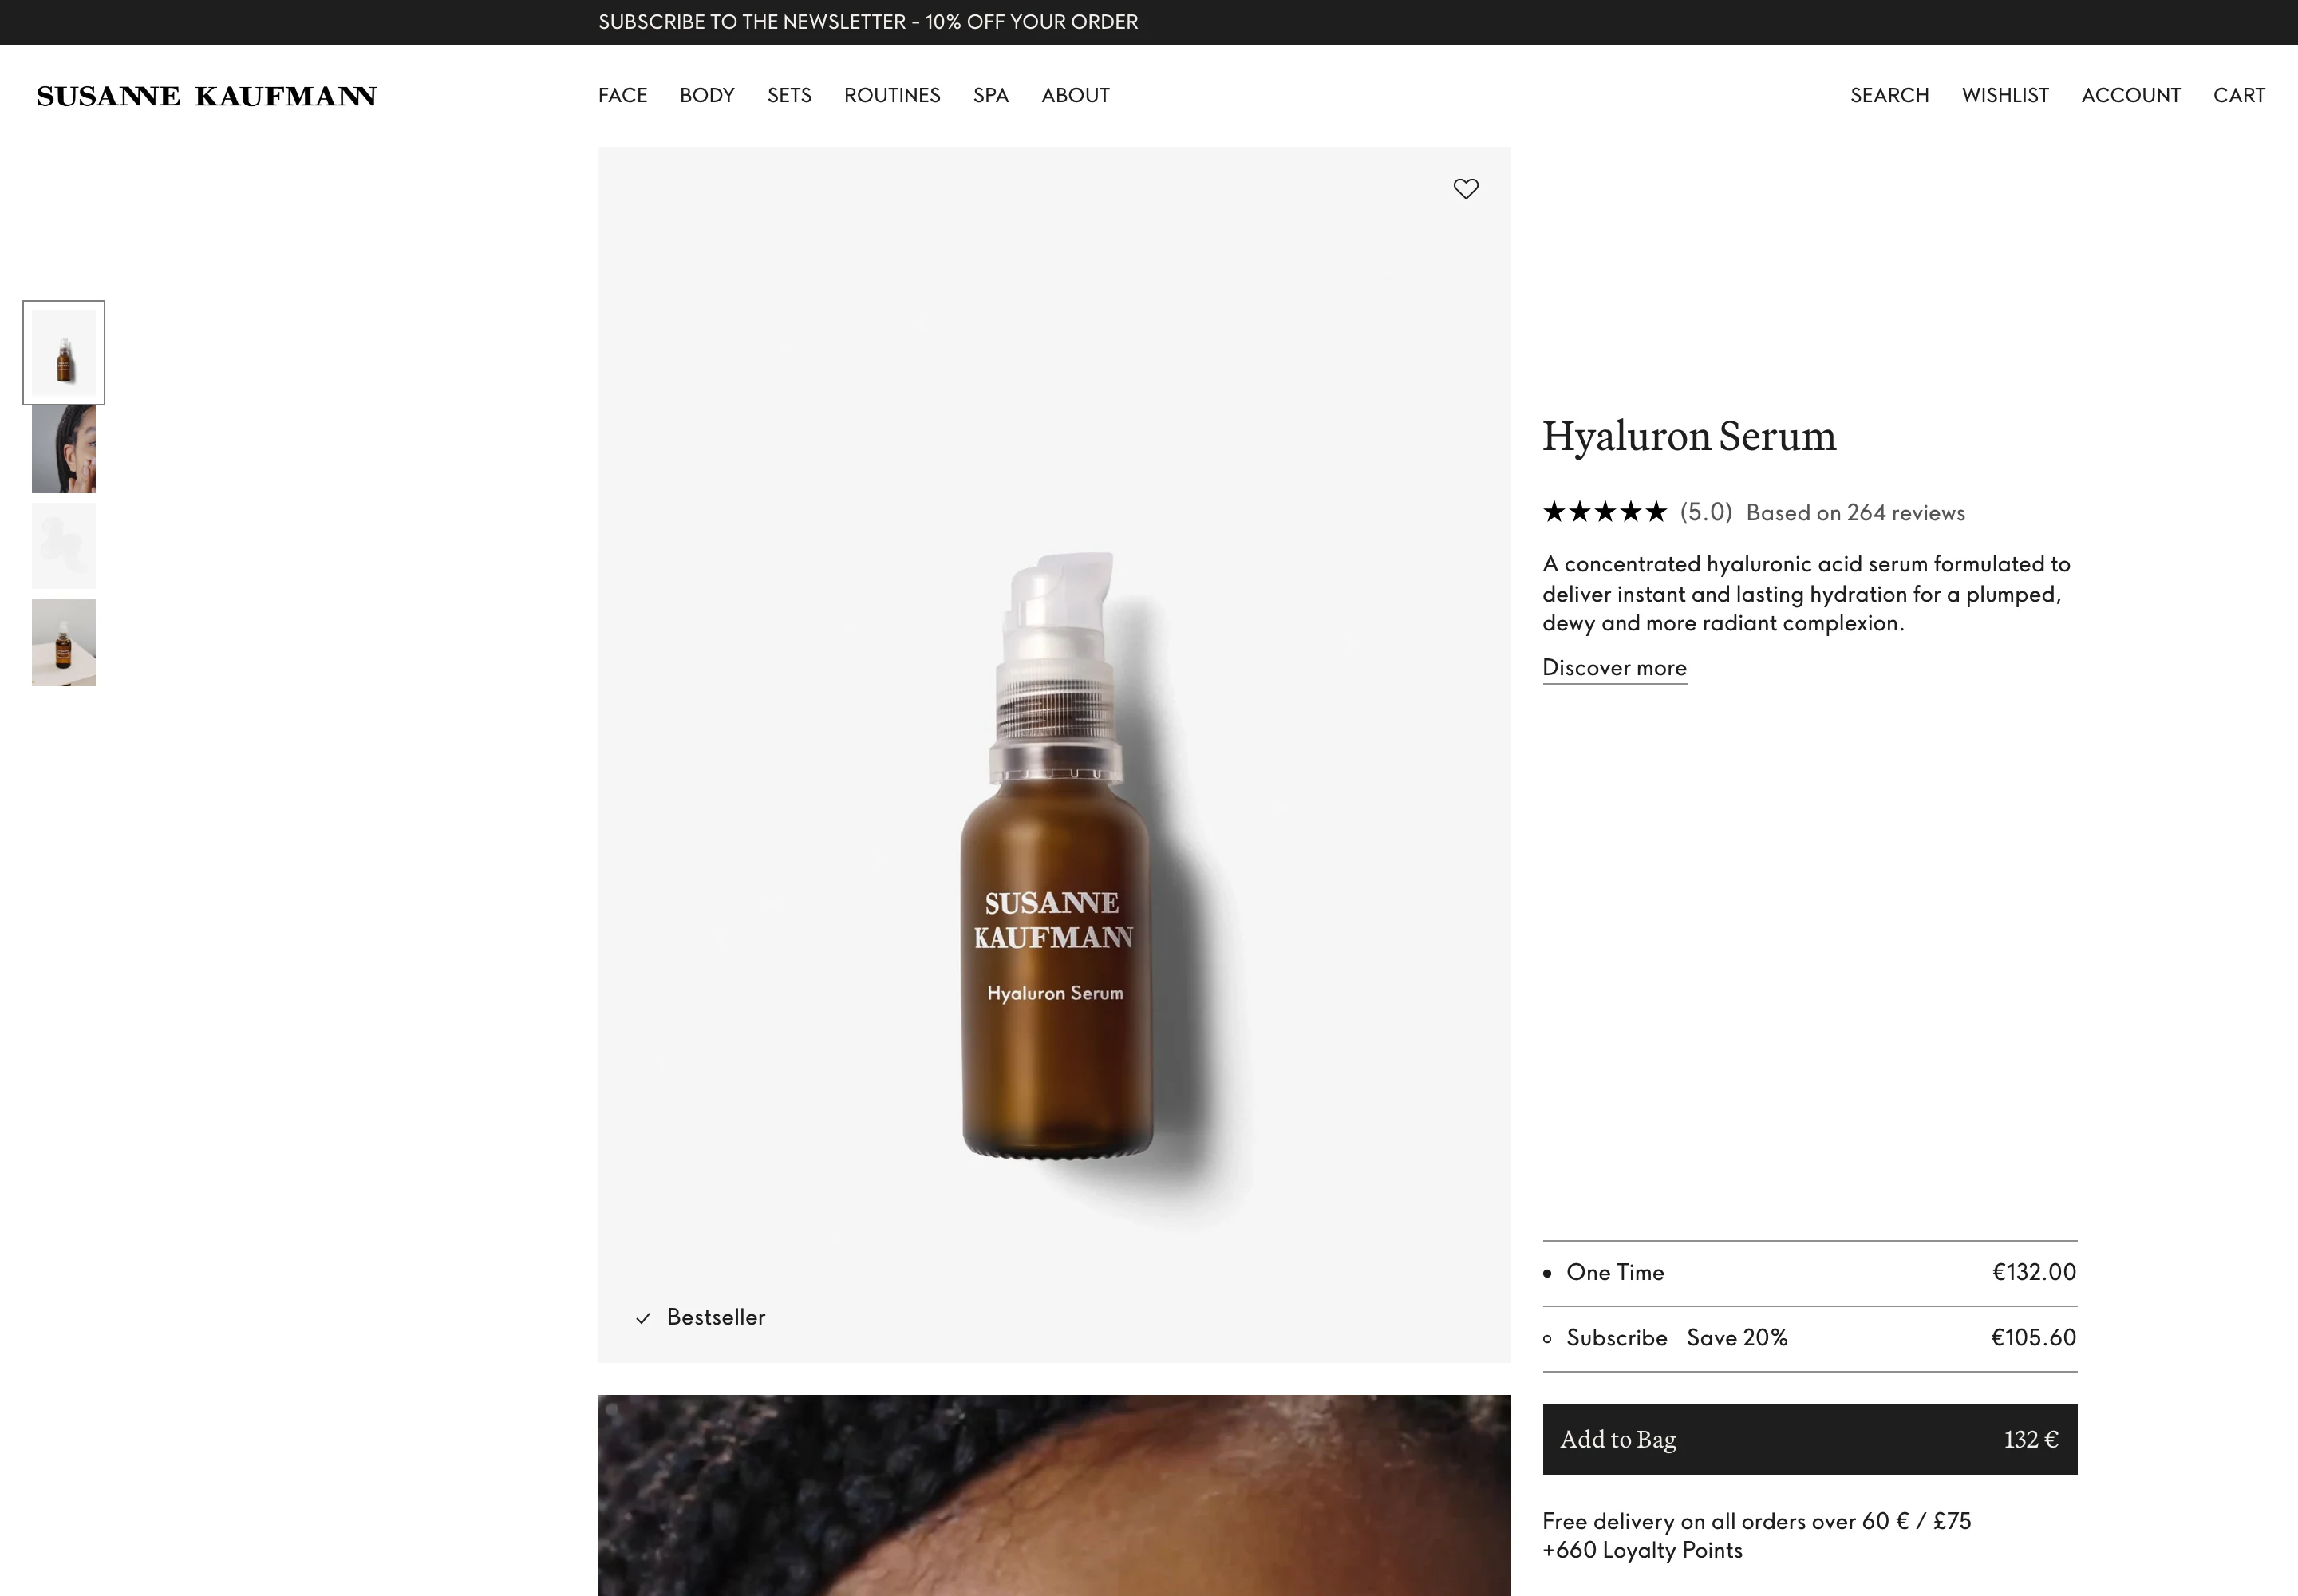This screenshot has width=2298, height=1596.
Task: Click the model close-up image below
Action: [1054, 1495]
